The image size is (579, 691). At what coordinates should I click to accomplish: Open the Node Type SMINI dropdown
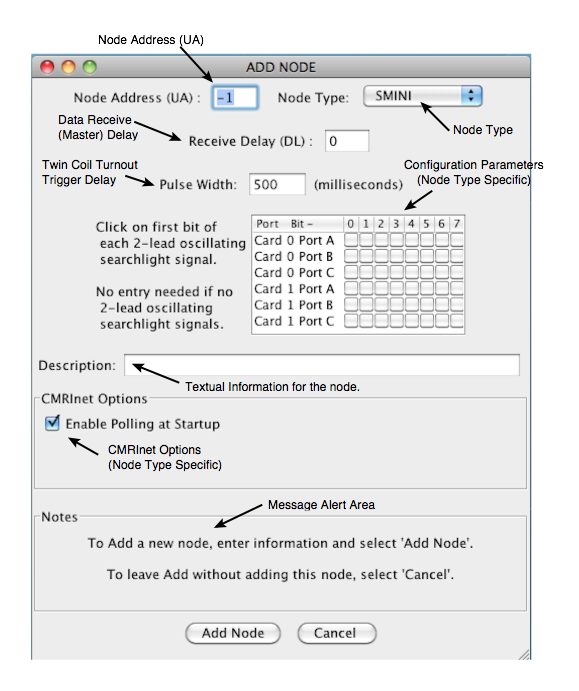pos(422,96)
